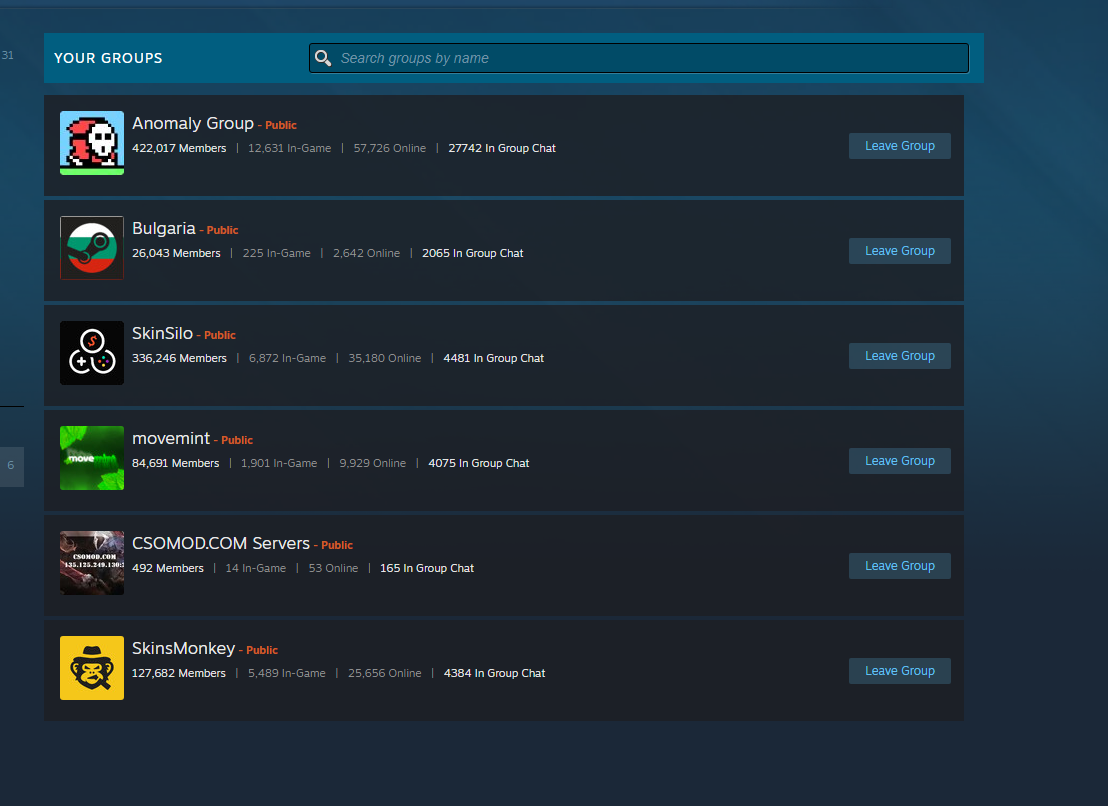
Task: Open the movemint group name link
Action: [x=171, y=439]
